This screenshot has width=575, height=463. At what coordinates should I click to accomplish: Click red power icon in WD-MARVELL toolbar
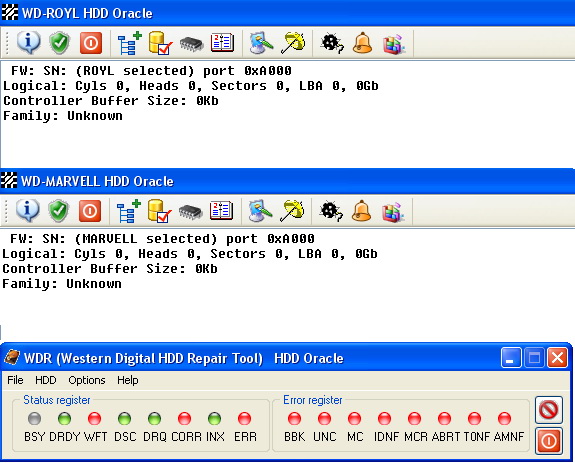[90, 211]
